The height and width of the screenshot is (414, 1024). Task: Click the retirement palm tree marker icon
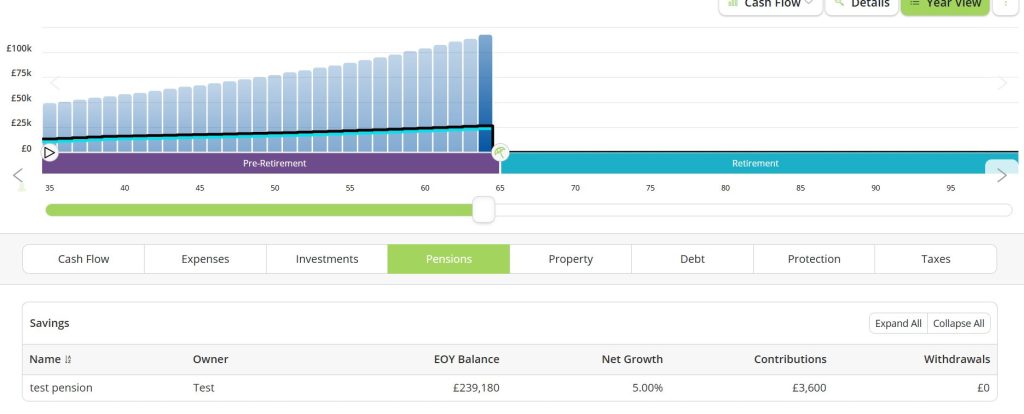500,153
